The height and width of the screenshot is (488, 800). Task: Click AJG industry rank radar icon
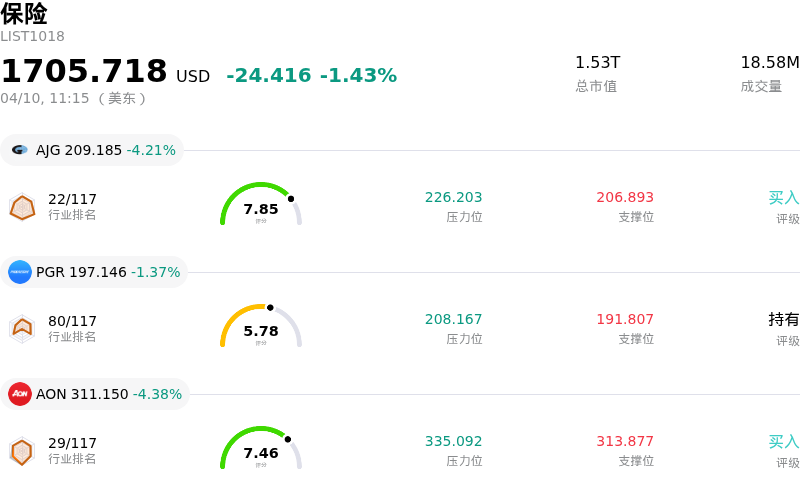[x=22, y=206]
